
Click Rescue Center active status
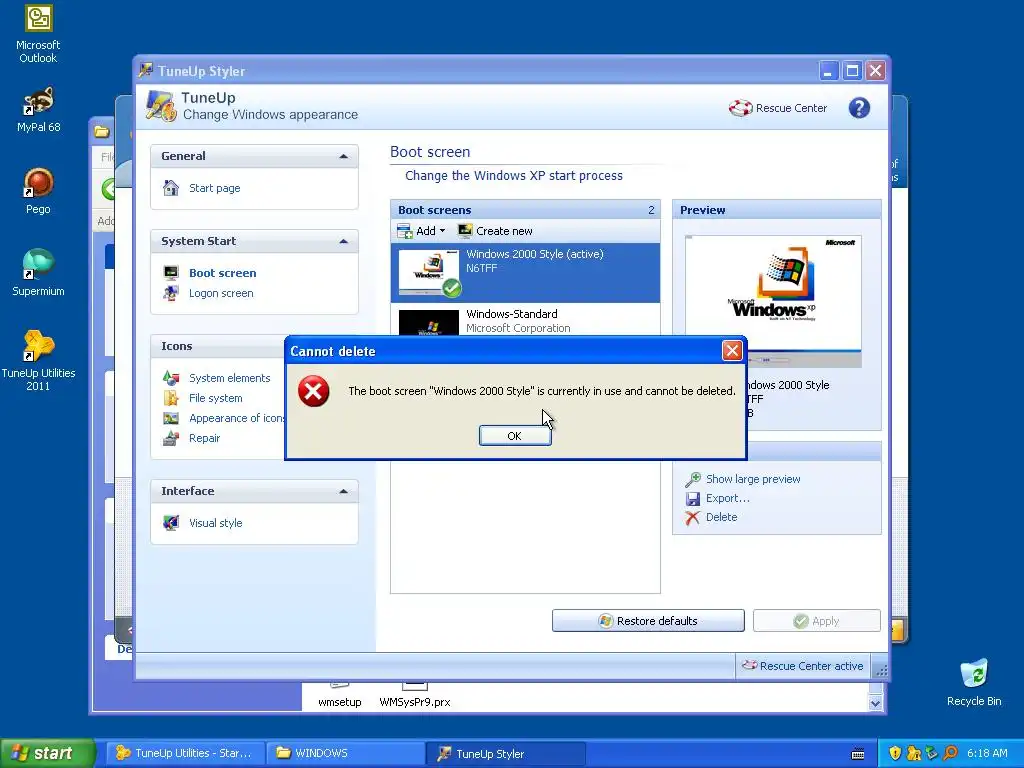click(x=803, y=666)
